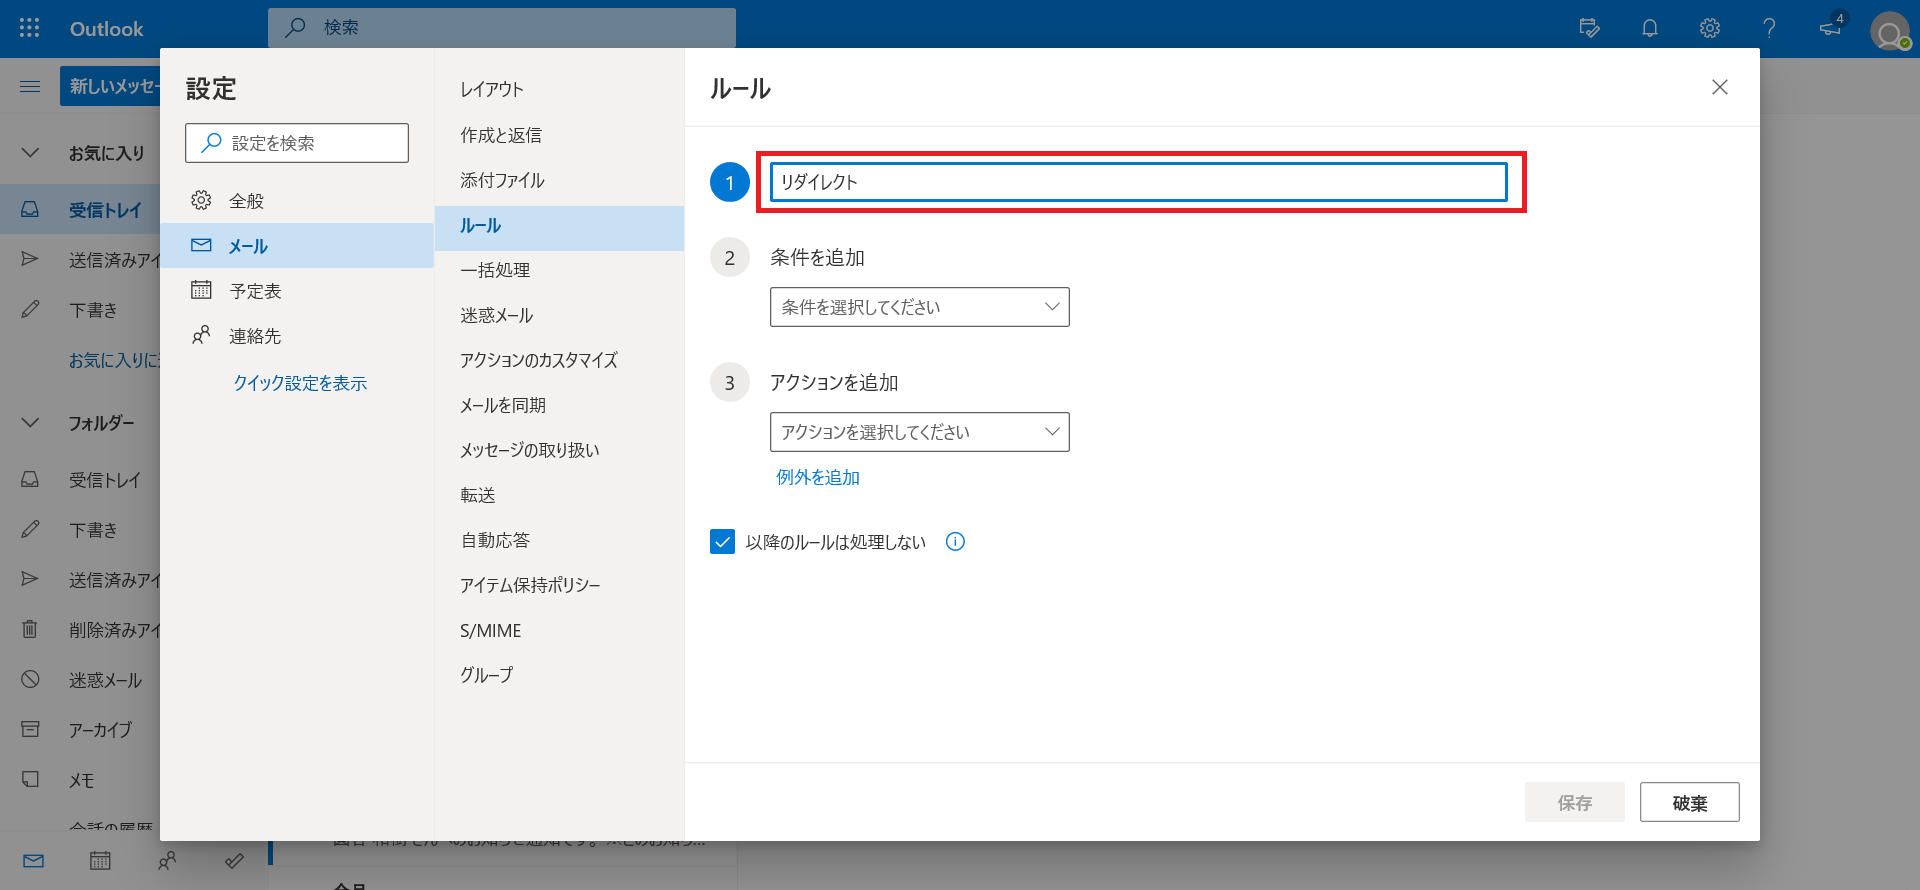Open settings gear in top bar
Viewport: 1920px width, 890px height.
point(1710,28)
